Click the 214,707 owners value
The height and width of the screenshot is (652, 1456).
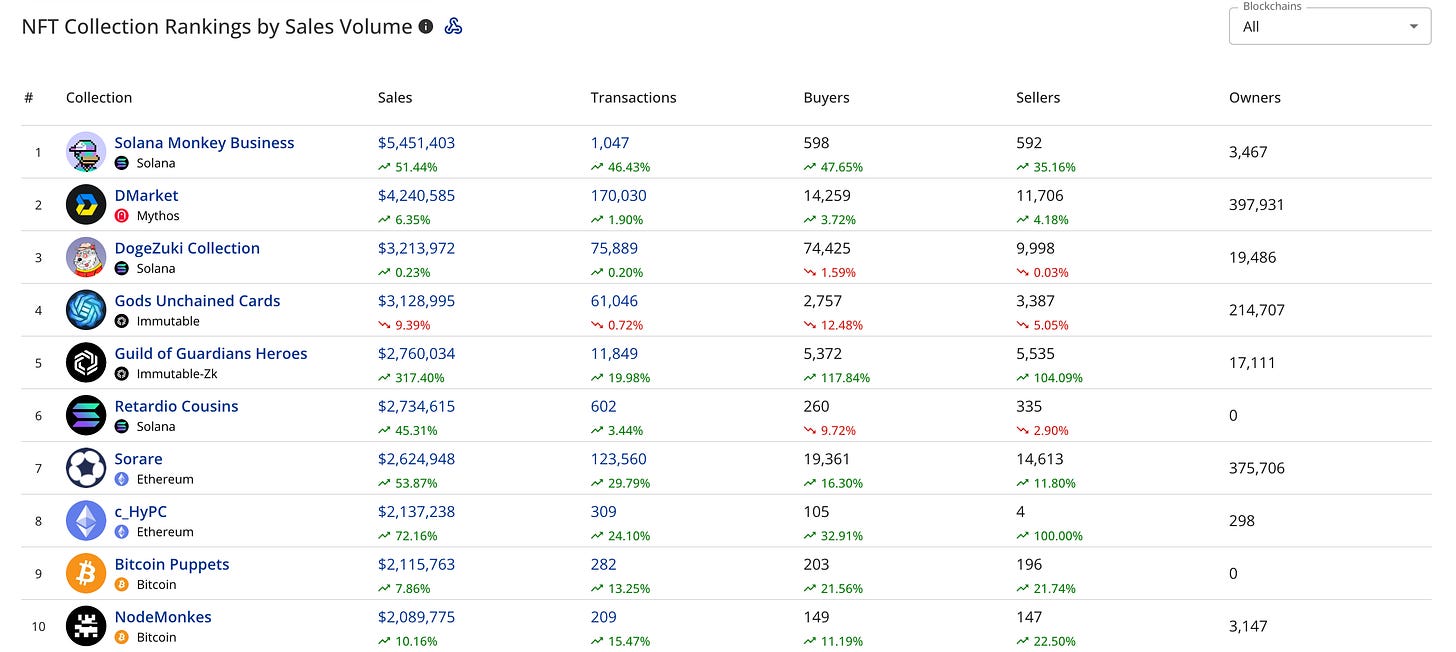click(x=1257, y=310)
